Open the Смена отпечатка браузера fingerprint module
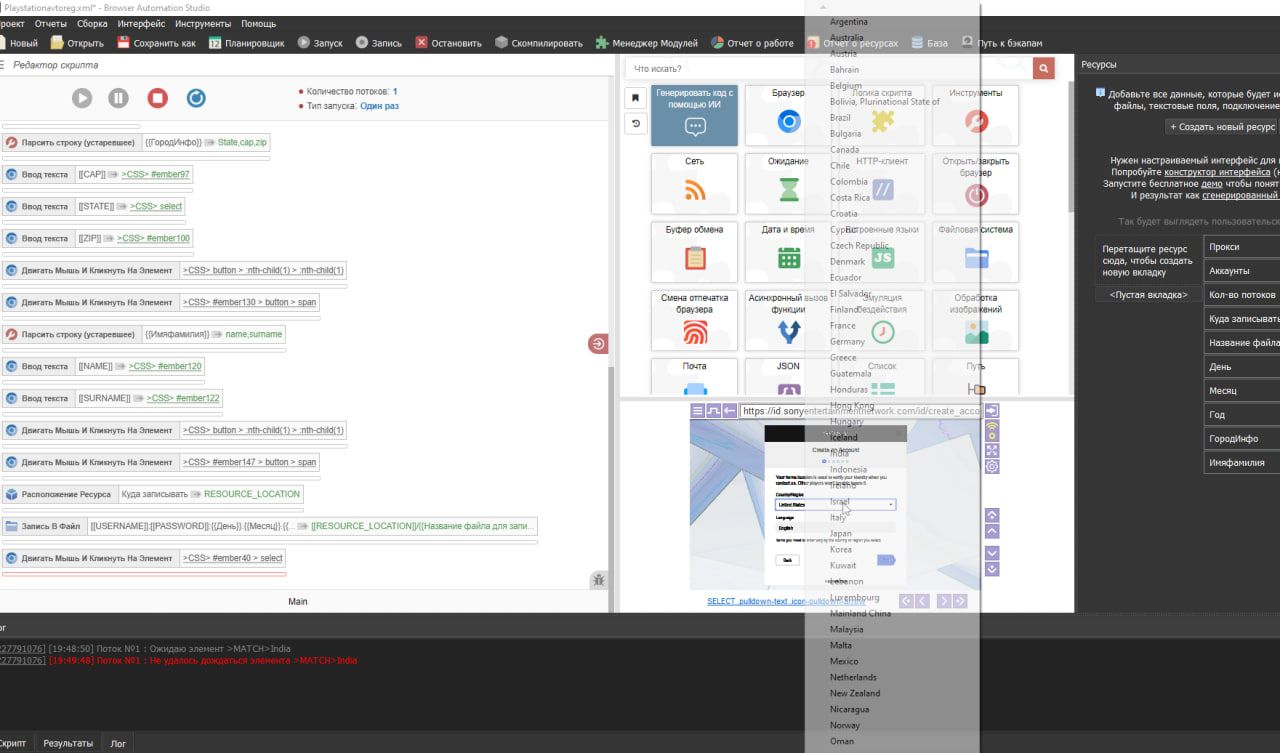 point(695,318)
